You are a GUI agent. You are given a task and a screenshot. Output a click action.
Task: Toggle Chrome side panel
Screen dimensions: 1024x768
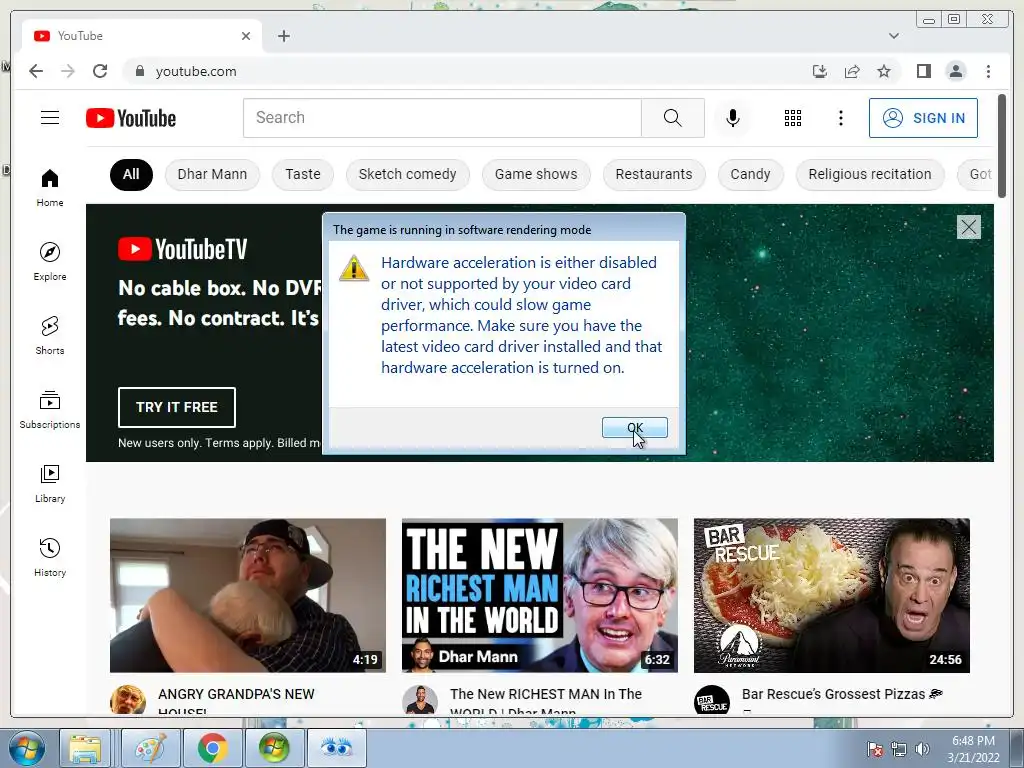(x=923, y=71)
